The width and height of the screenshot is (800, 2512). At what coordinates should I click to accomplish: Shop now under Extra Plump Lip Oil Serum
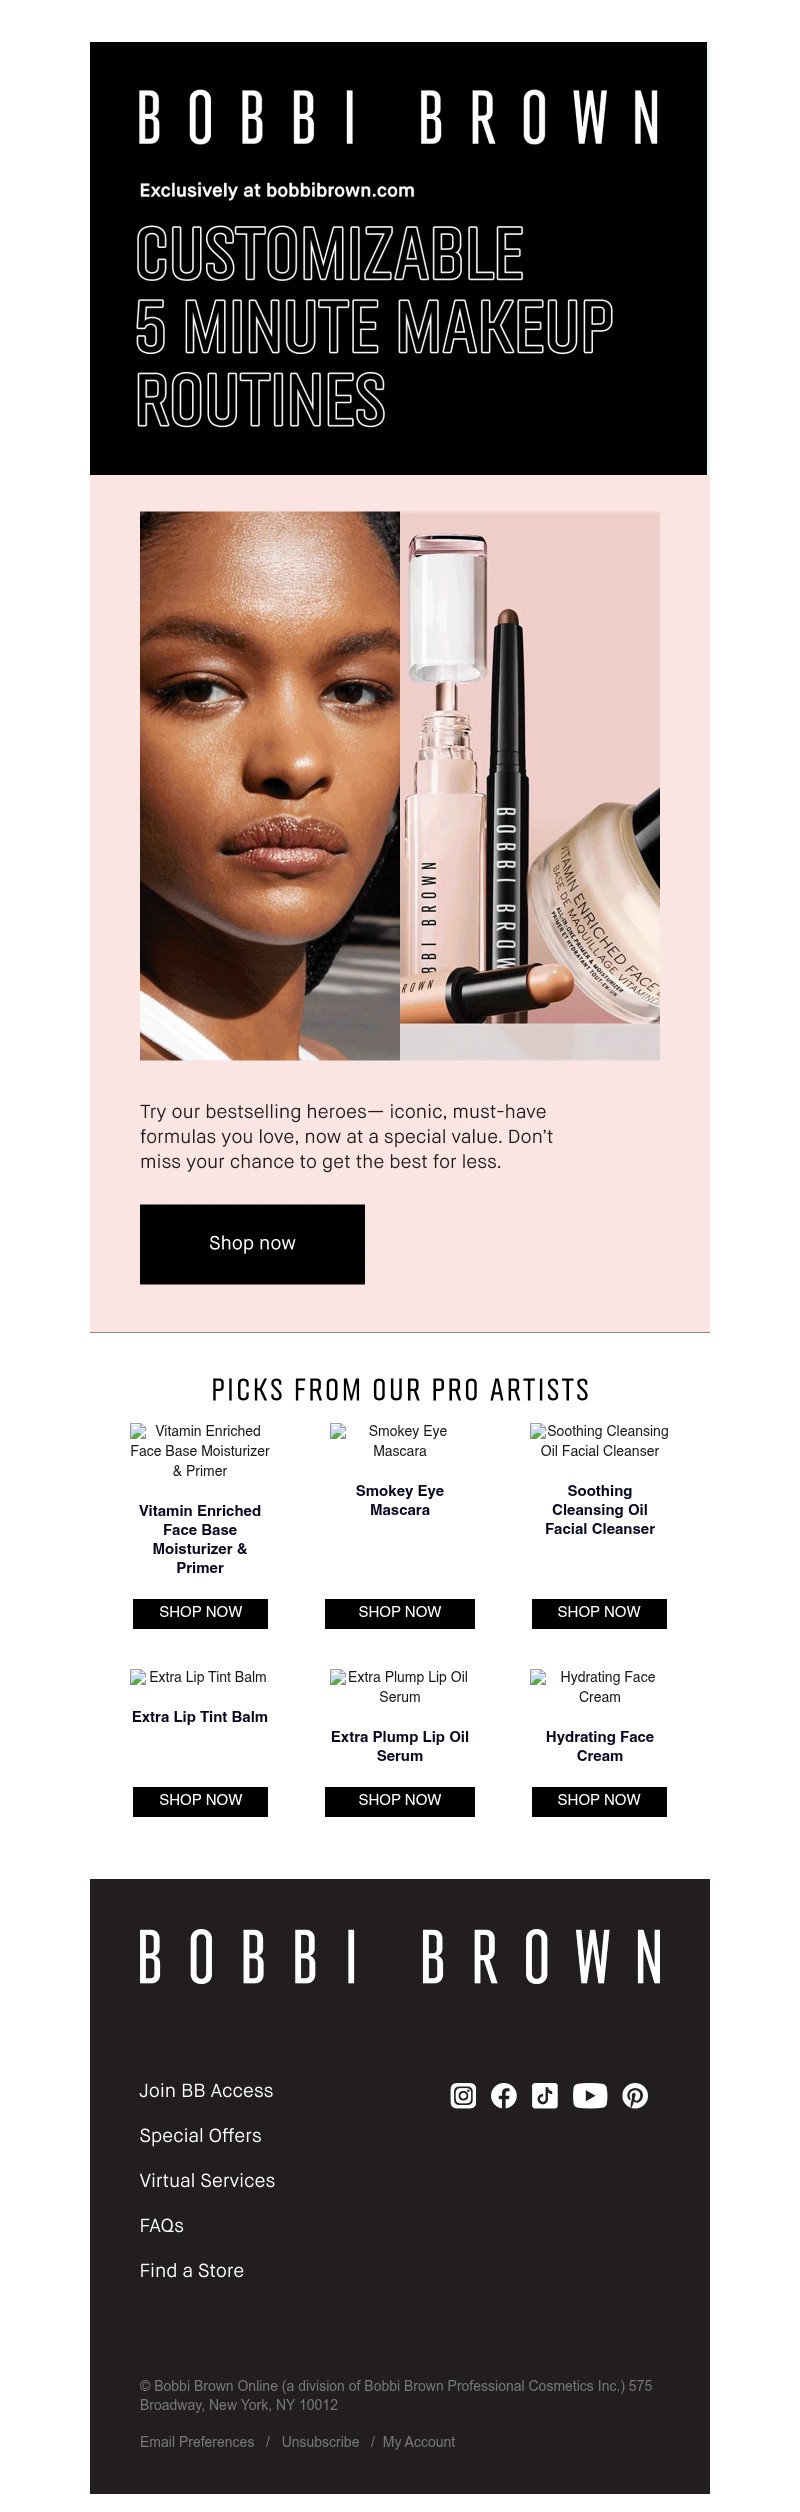click(x=400, y=1801)
